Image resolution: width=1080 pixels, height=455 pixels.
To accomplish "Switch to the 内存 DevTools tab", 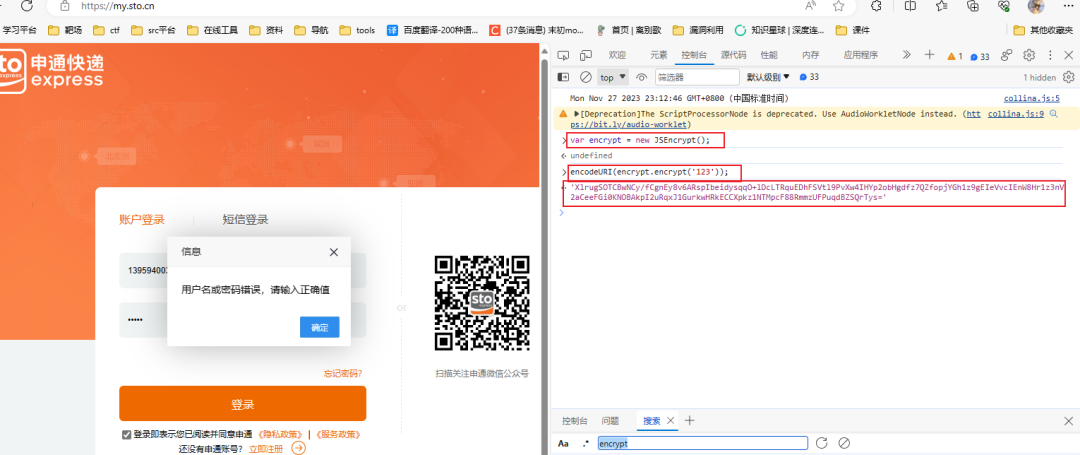I will click(811, 56).
